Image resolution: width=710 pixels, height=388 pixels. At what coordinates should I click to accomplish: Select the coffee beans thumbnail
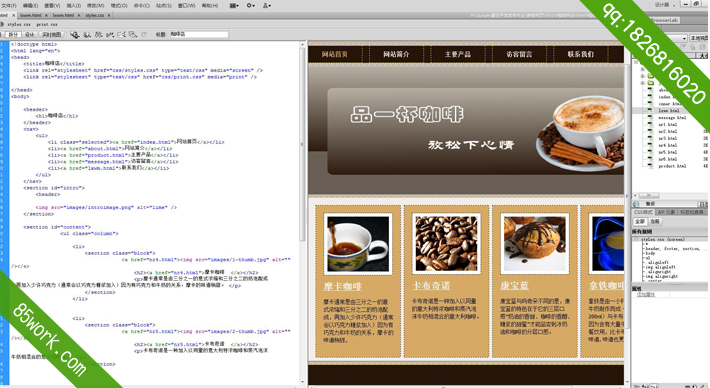pos(446,244)
